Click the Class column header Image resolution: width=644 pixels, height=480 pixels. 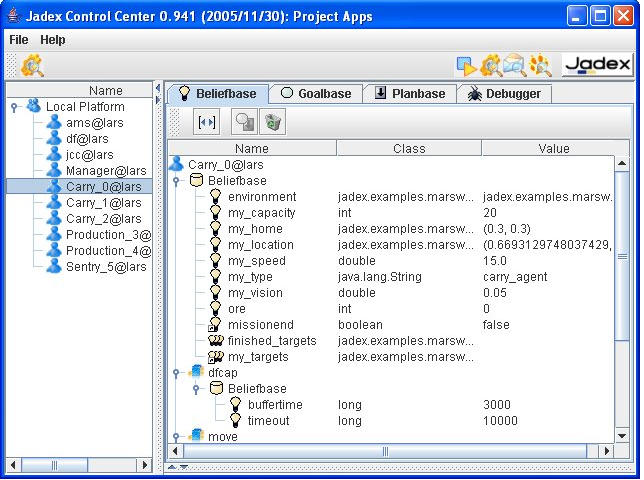point(409,148)
